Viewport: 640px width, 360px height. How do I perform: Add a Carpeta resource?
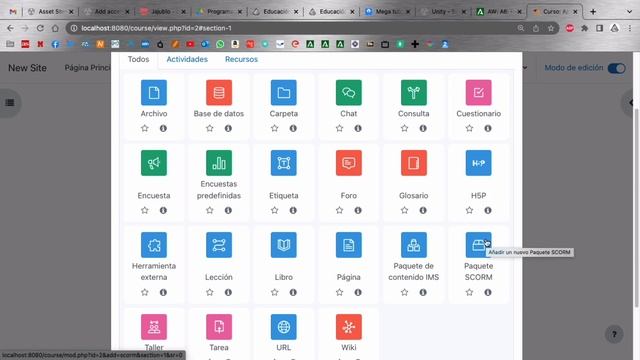click(x=284, y=92)
